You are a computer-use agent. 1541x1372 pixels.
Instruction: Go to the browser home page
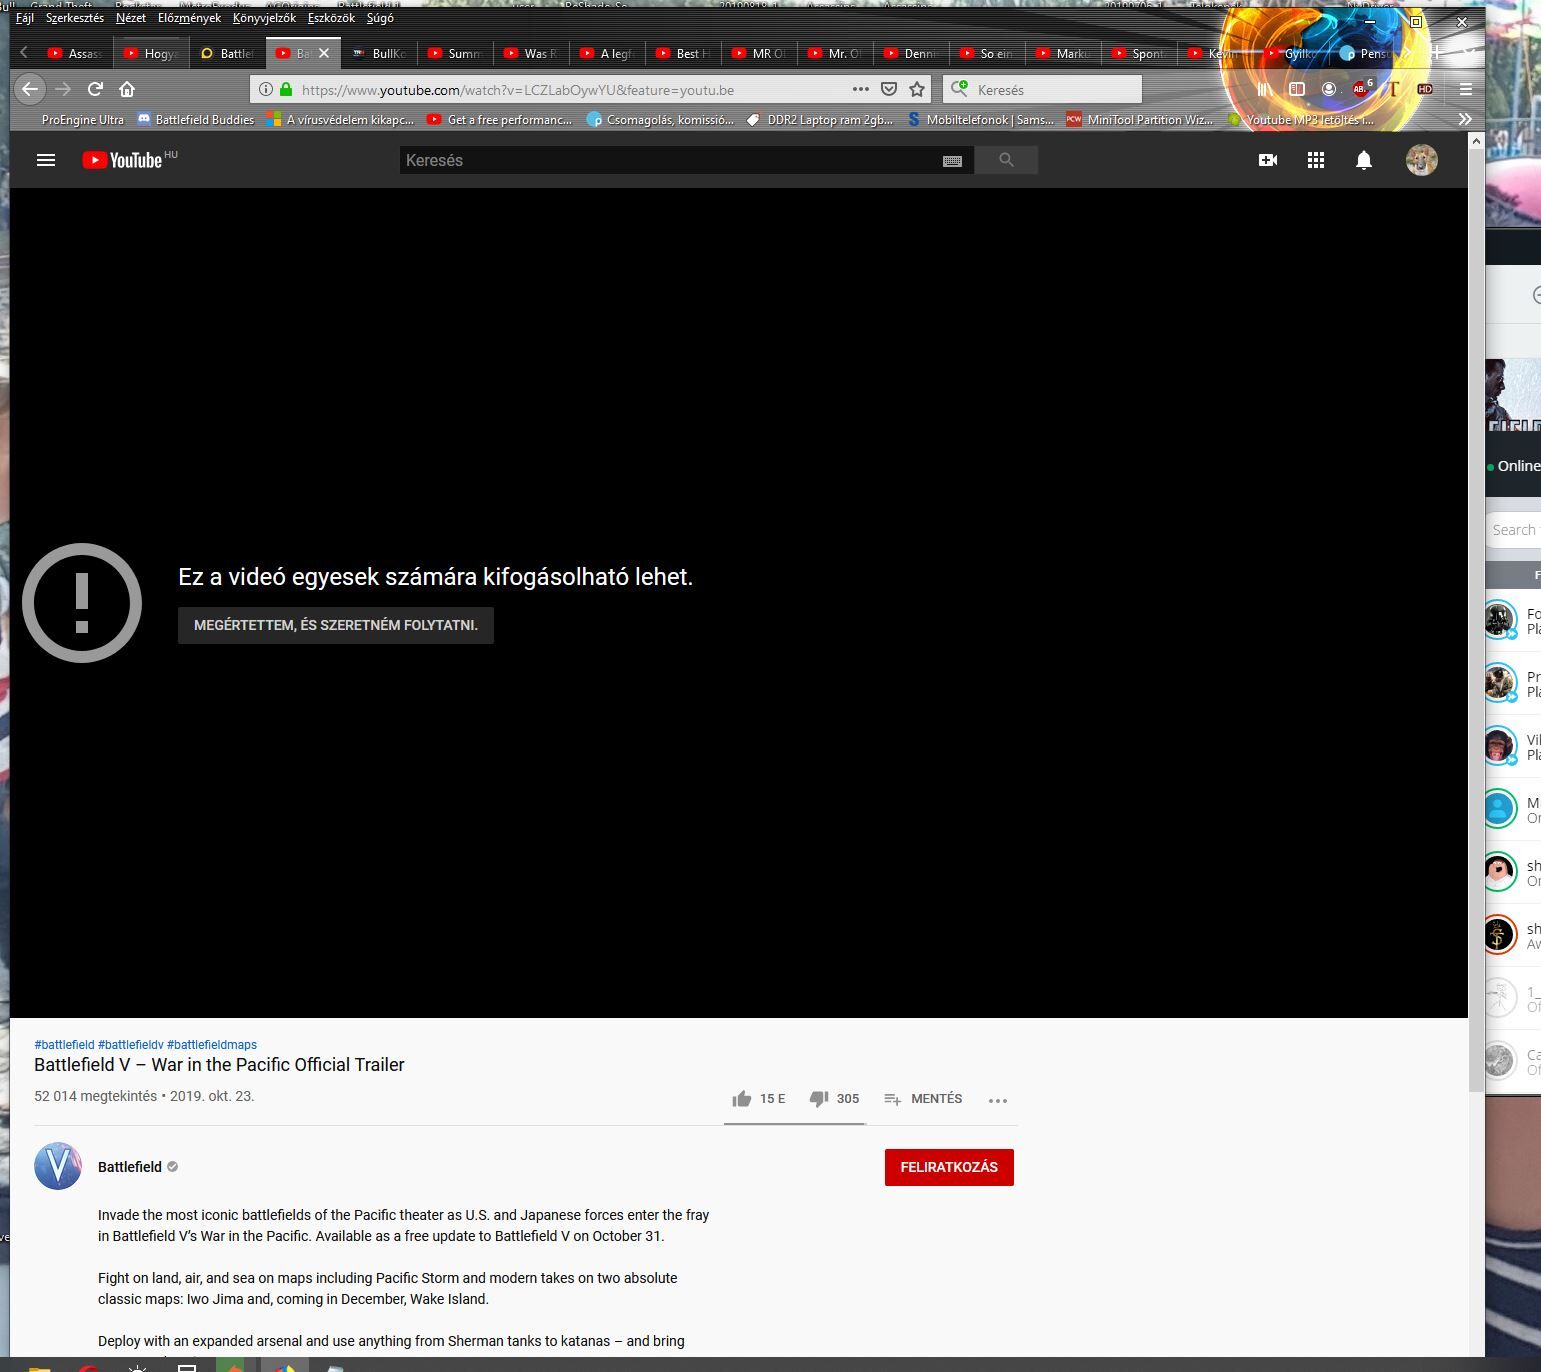pyautogui.click(x=127, y=89)
